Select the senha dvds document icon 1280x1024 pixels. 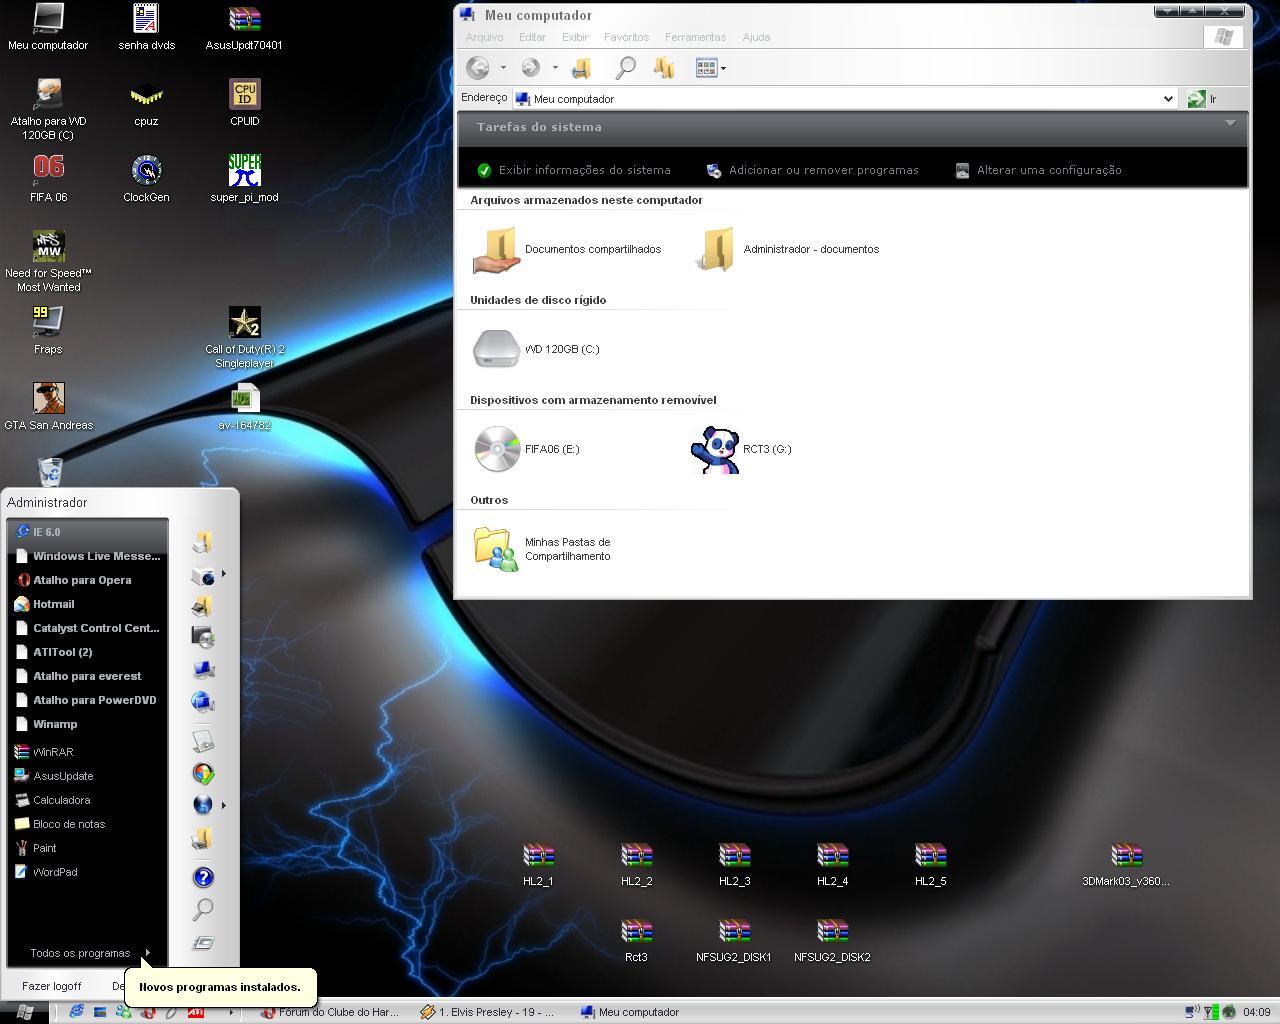146,27
